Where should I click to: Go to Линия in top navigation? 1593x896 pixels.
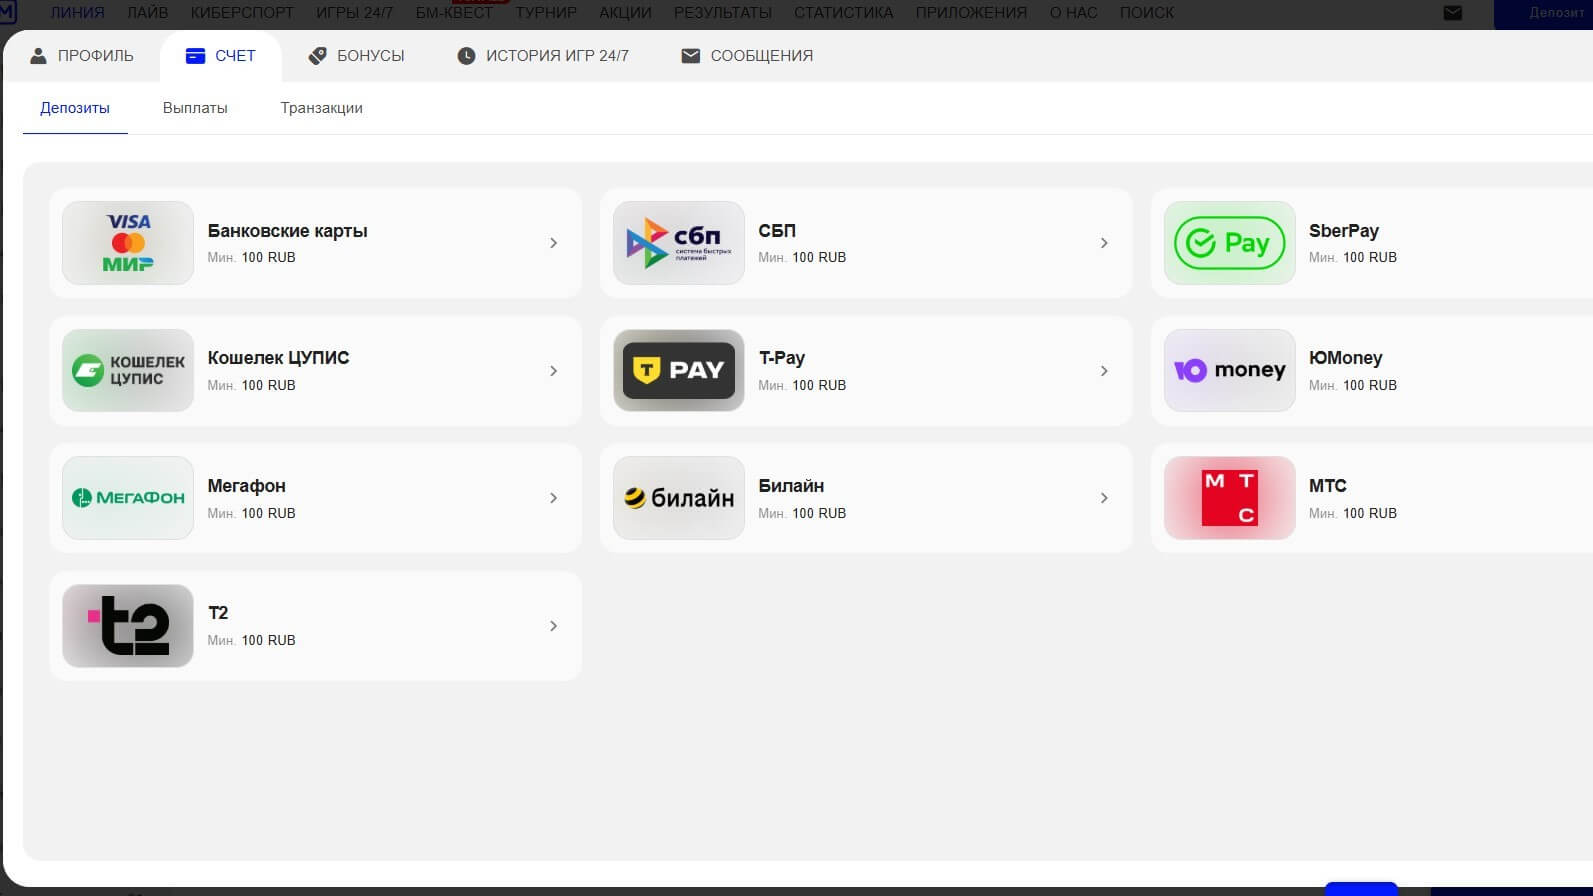point(77,13)
